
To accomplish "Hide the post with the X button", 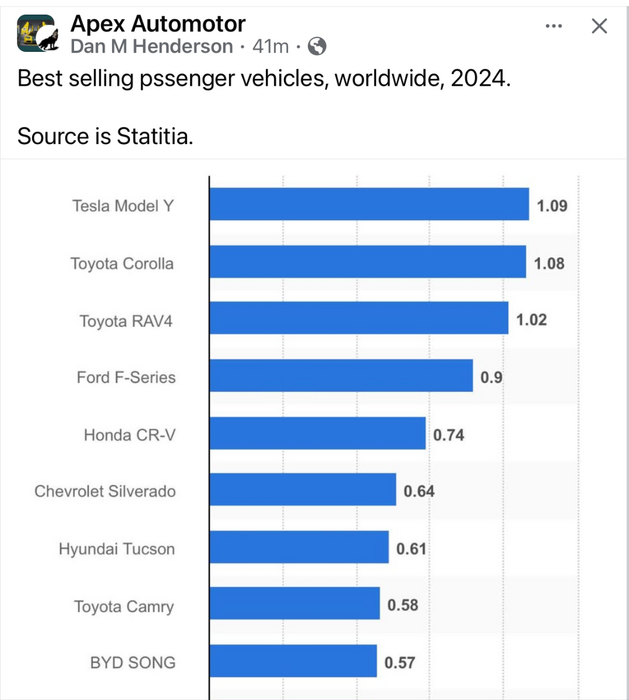I will [x=599, y=26].
